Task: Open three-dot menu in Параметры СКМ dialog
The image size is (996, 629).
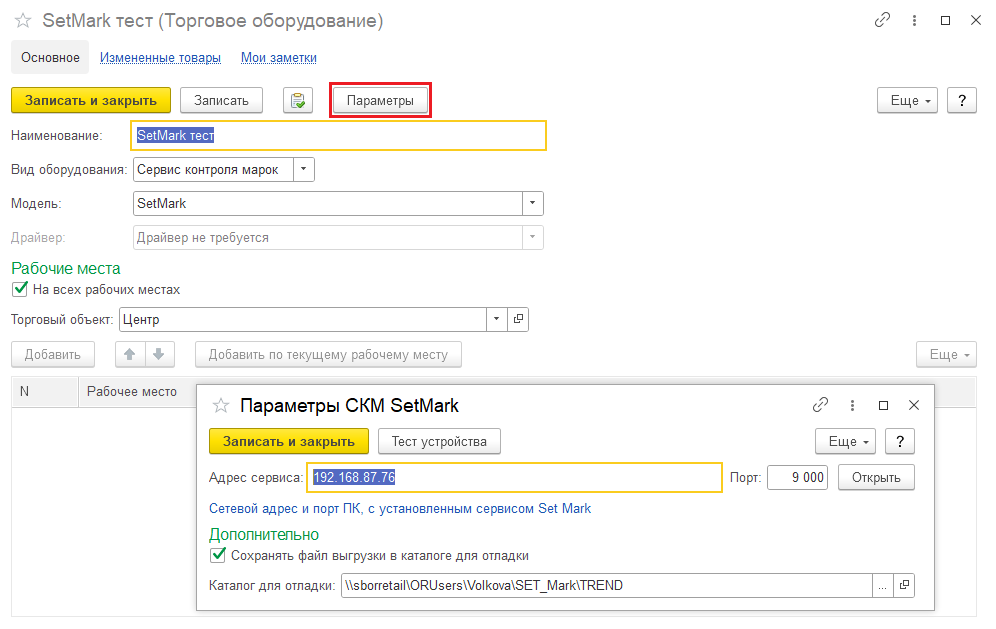Action: pyautogui.click(x=852, y=405)
